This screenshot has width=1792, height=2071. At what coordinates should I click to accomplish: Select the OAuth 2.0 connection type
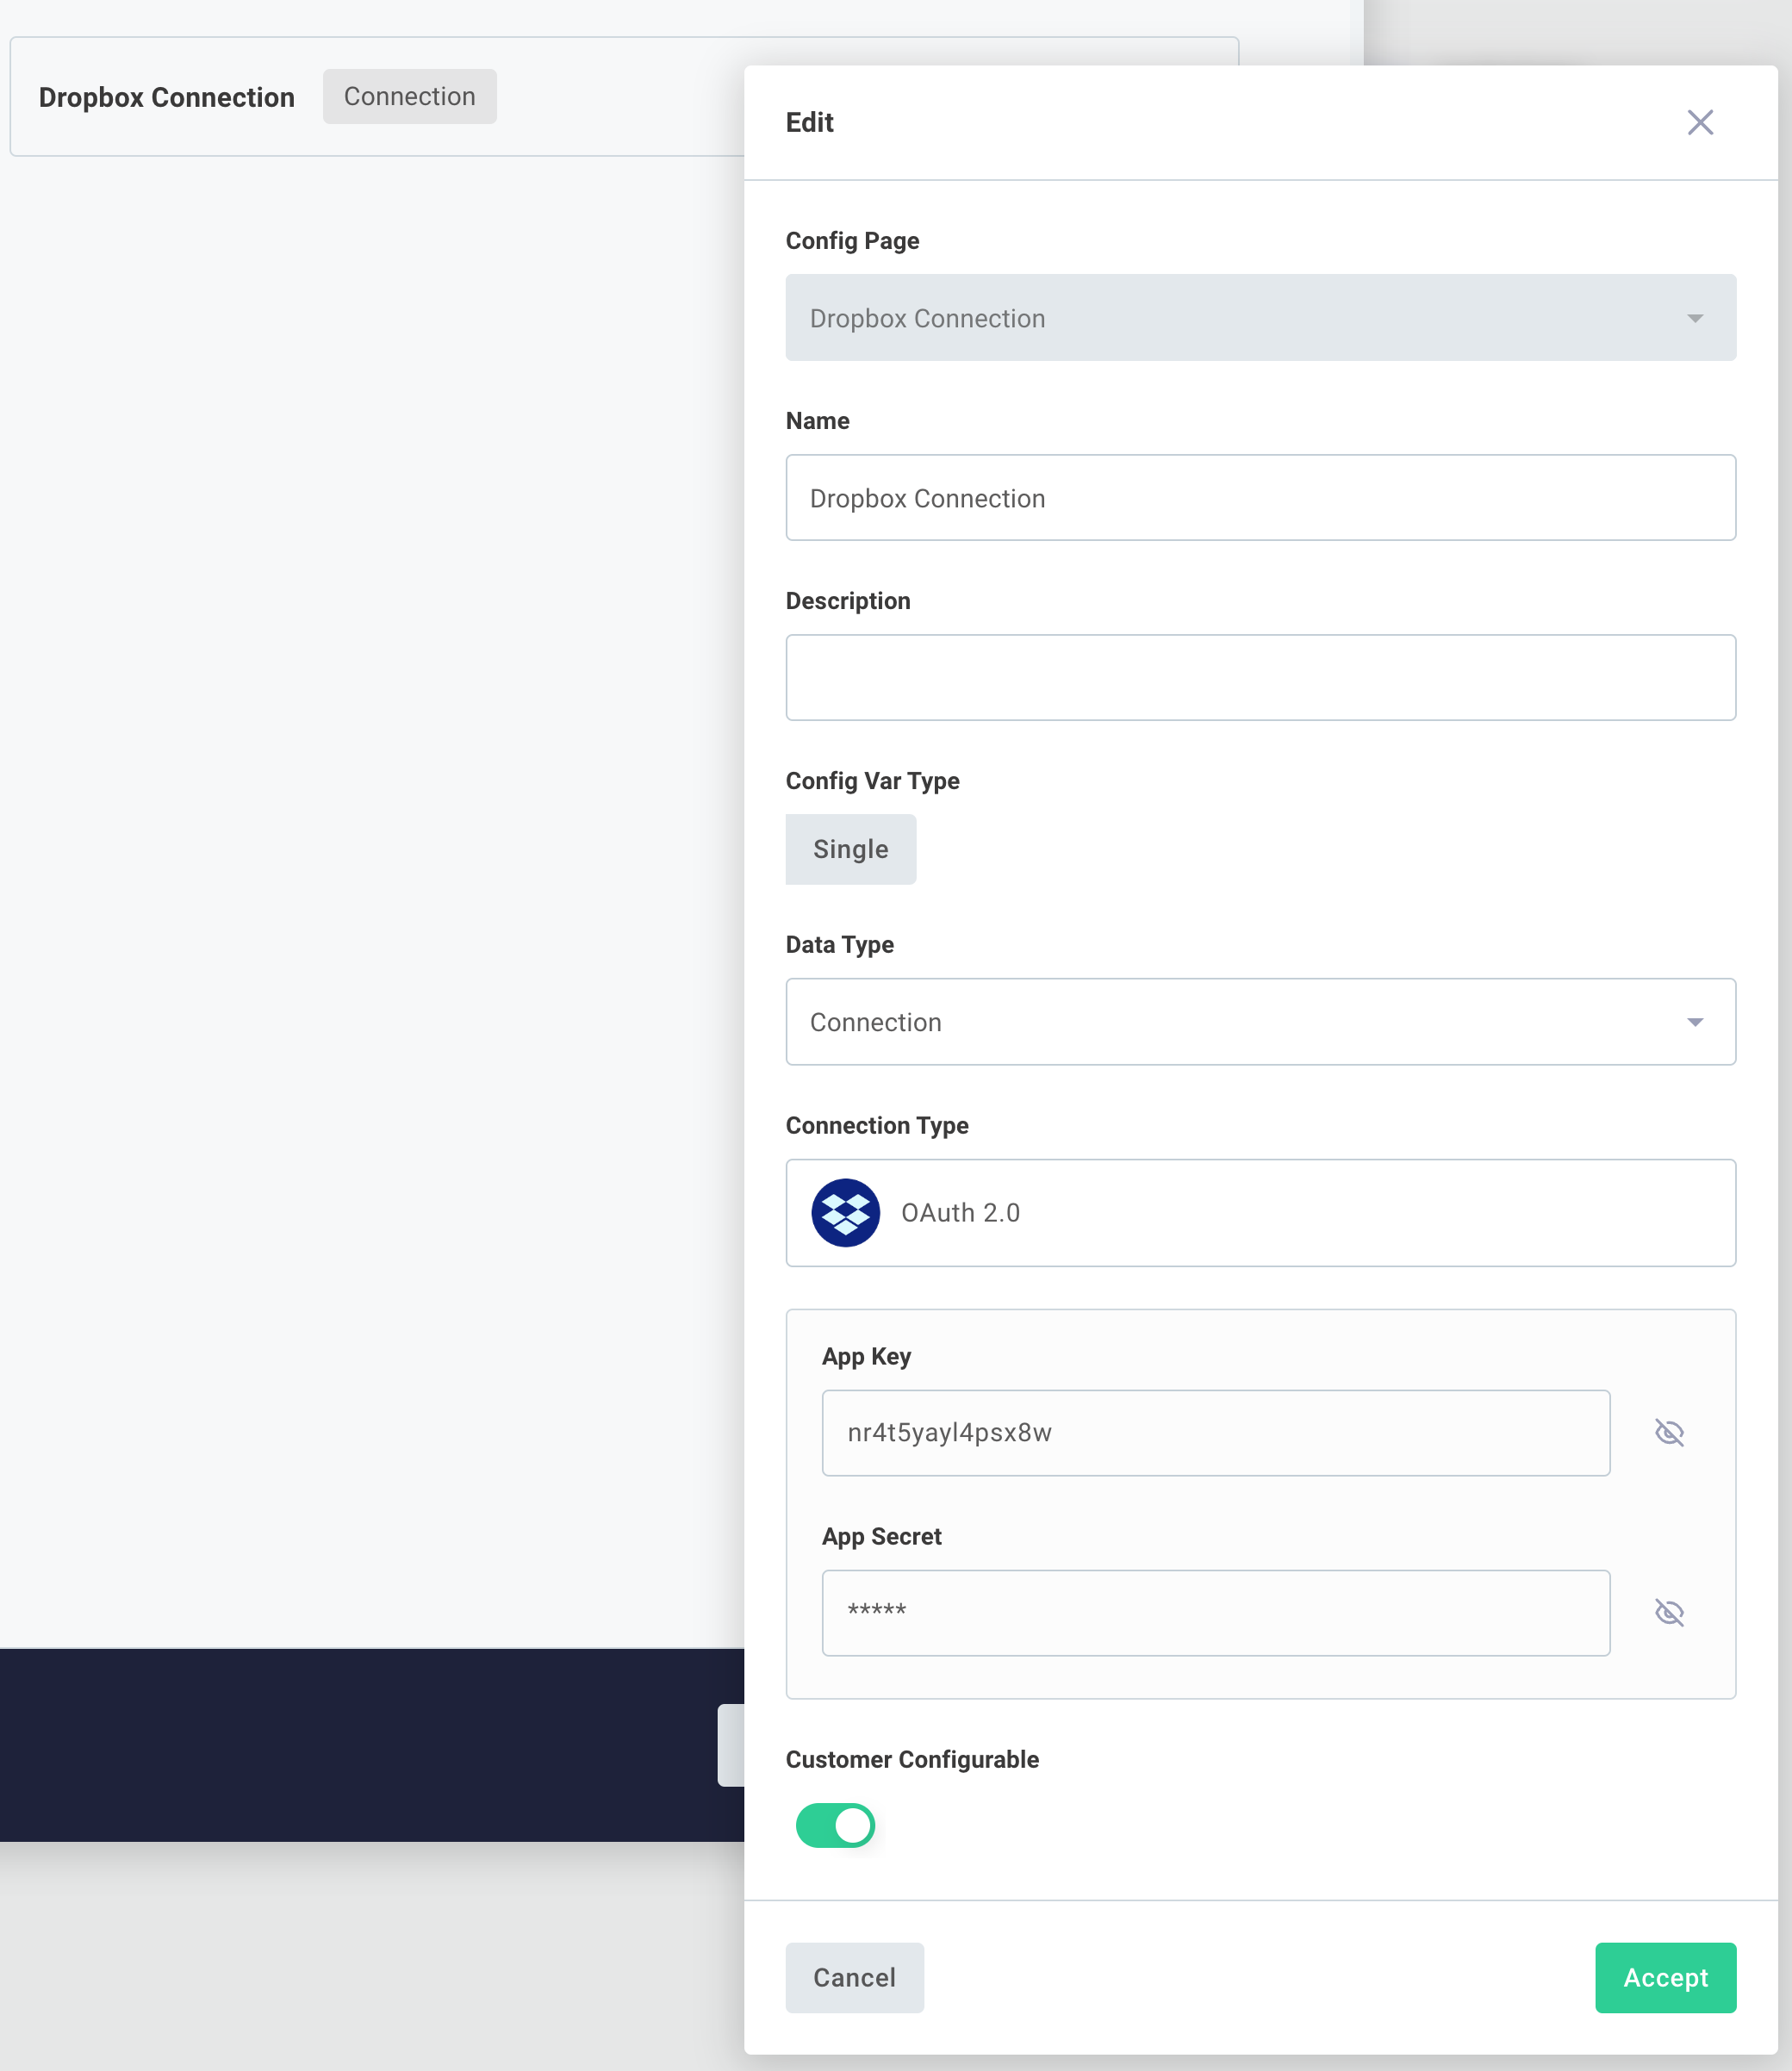coord(1260,1213)
